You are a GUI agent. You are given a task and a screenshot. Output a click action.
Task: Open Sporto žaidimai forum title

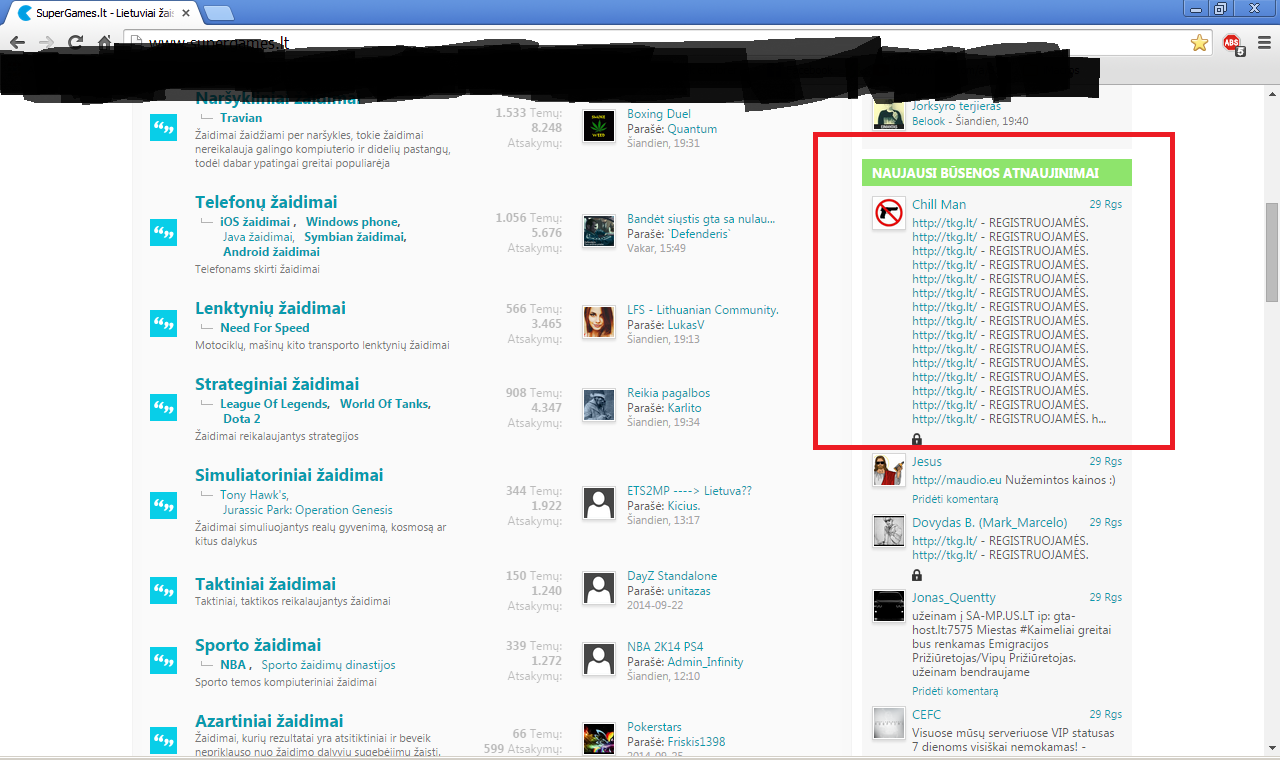tap(258, 645)
